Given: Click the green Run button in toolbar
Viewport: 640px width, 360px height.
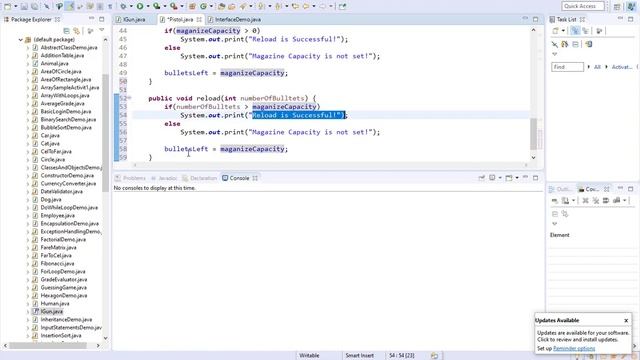Looking at the screenshot, I should [140, 6].
